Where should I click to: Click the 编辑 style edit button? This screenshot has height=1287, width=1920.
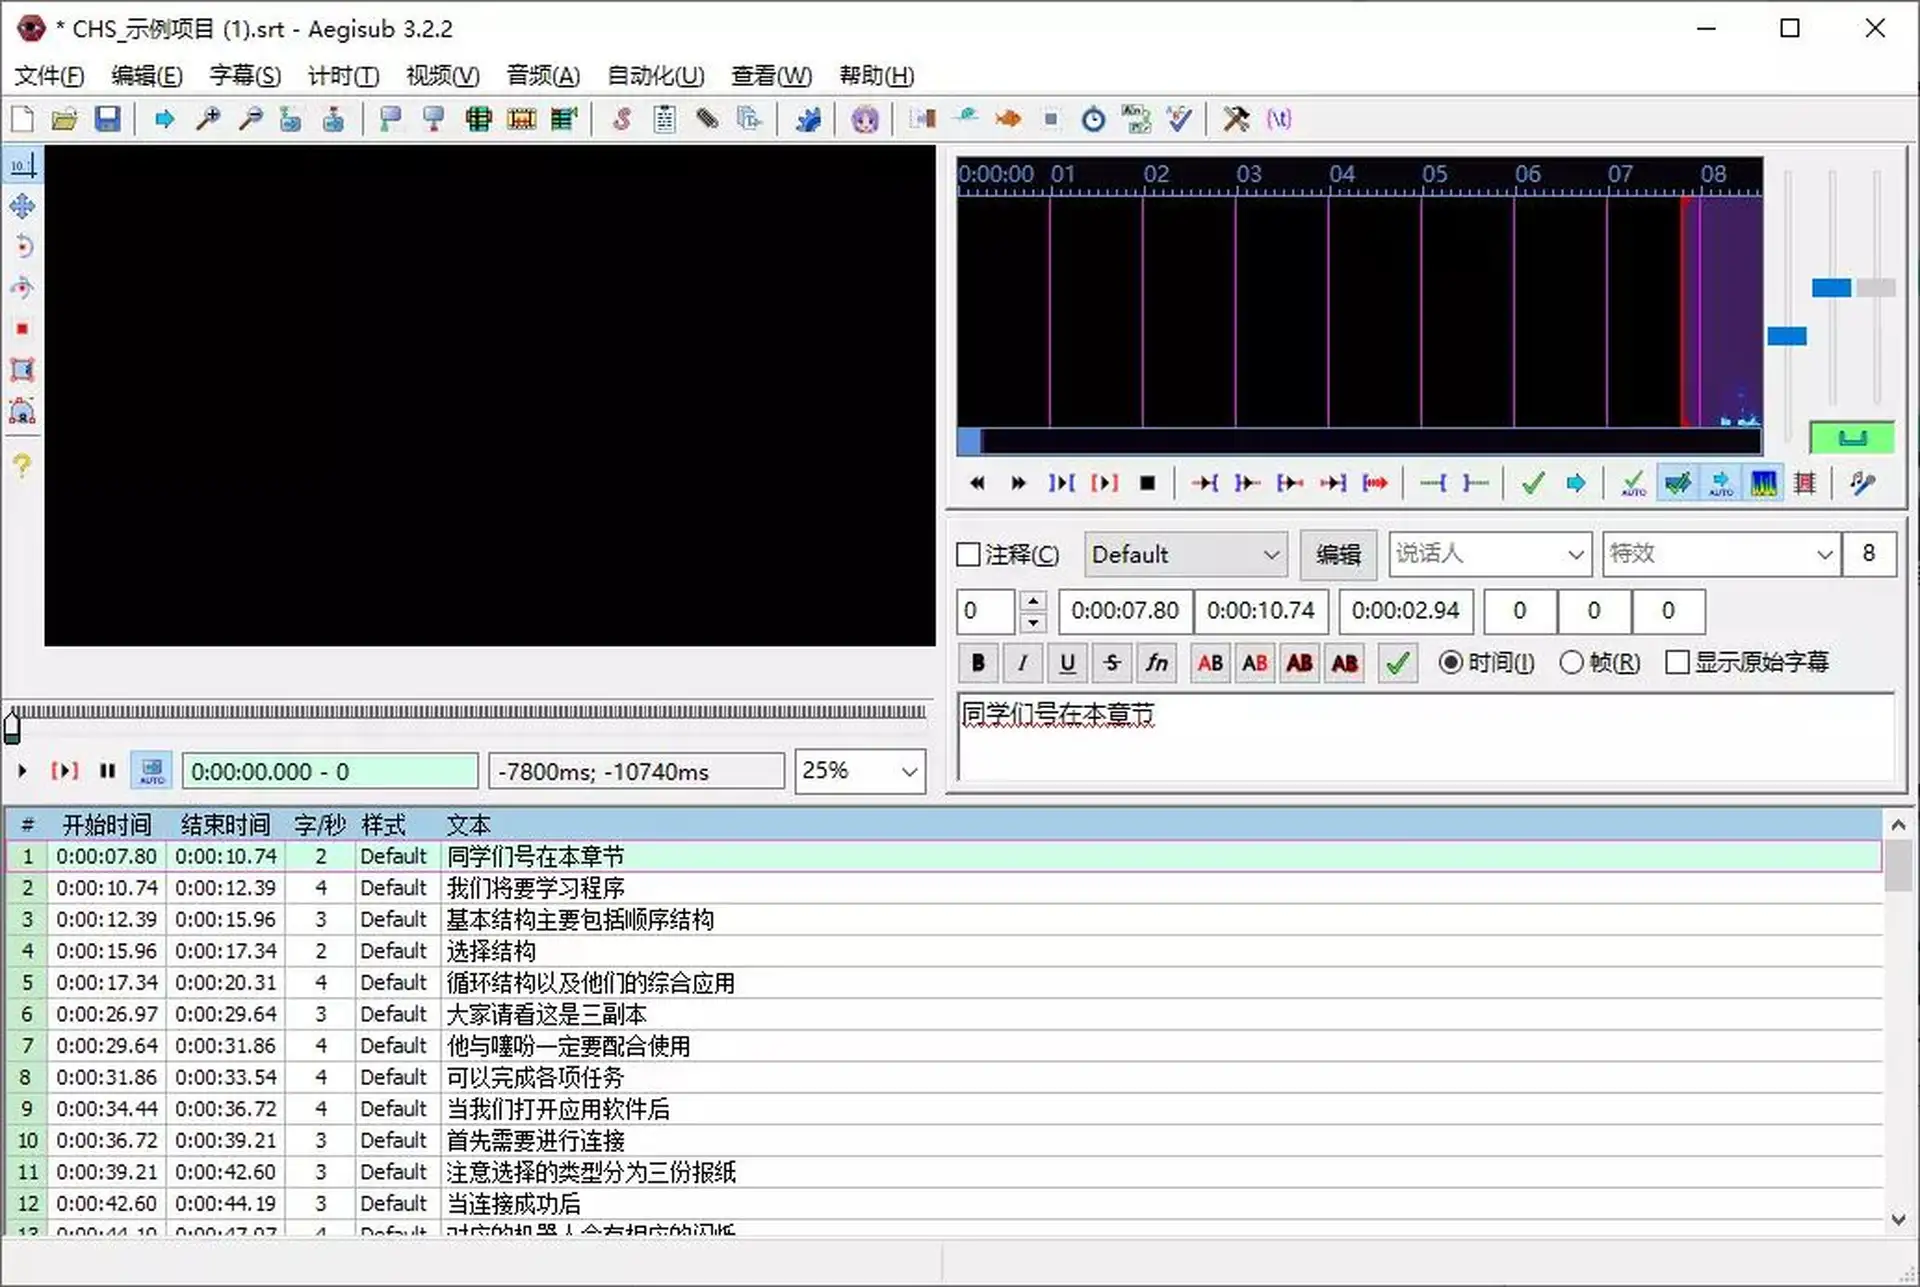tap(1337, 554)
